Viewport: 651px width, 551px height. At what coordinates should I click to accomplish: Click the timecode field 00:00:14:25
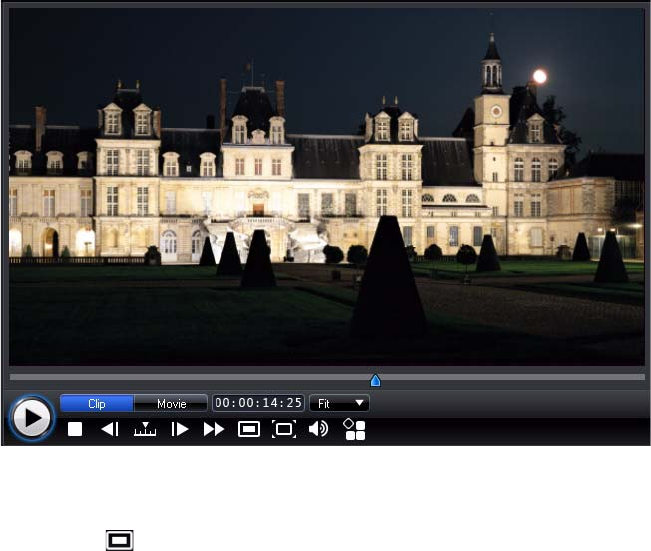click(258, 403)
